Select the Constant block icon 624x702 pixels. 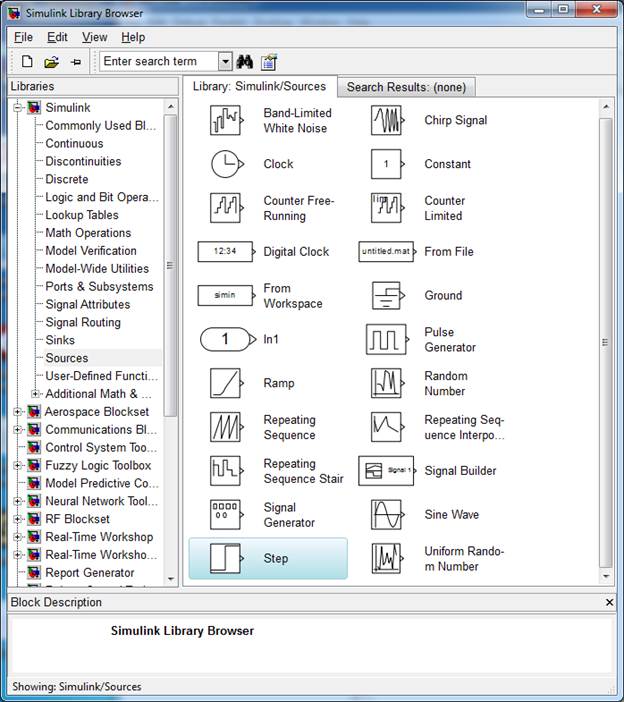click(388, 164)
